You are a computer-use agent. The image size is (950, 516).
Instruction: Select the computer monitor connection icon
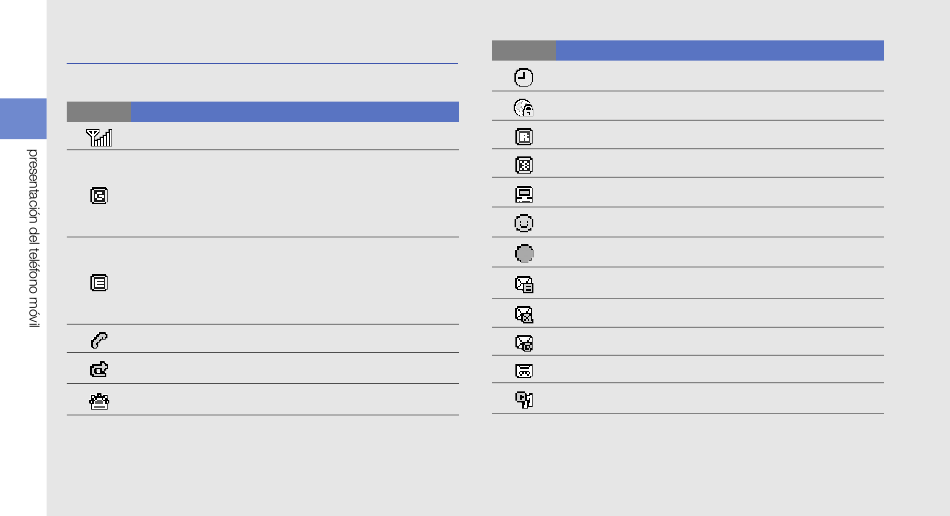pyautogui.click(x=523, y=194)
